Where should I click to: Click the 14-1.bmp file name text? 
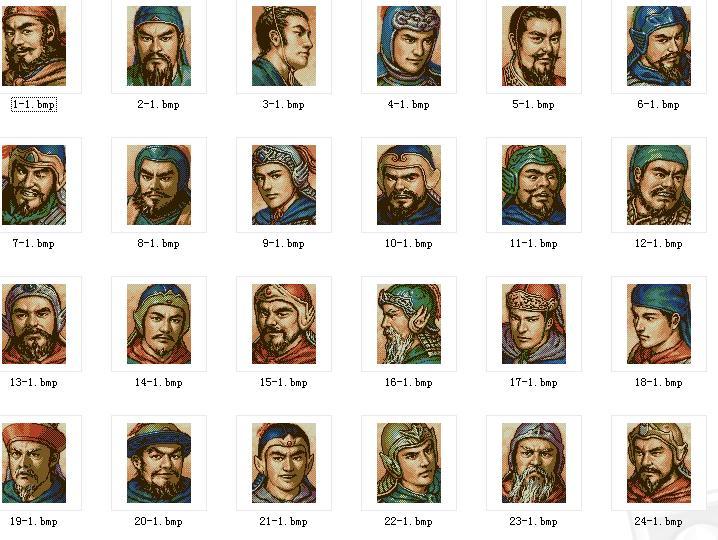click(158, 382)
